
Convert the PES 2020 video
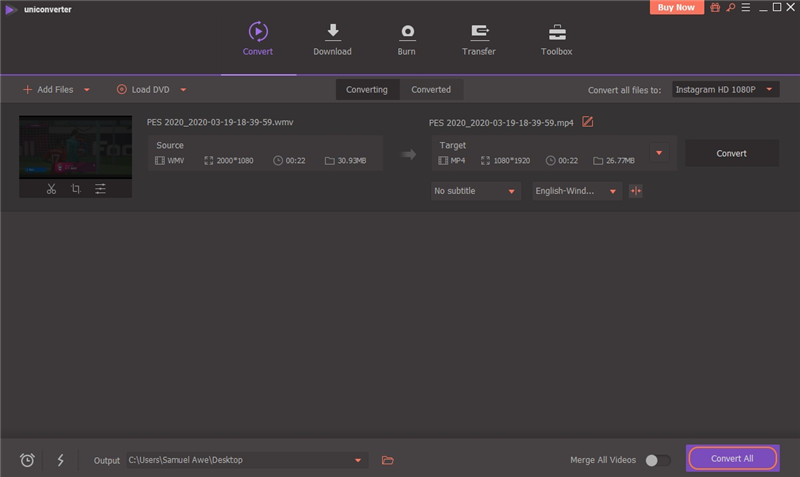(x=732, y=154)
